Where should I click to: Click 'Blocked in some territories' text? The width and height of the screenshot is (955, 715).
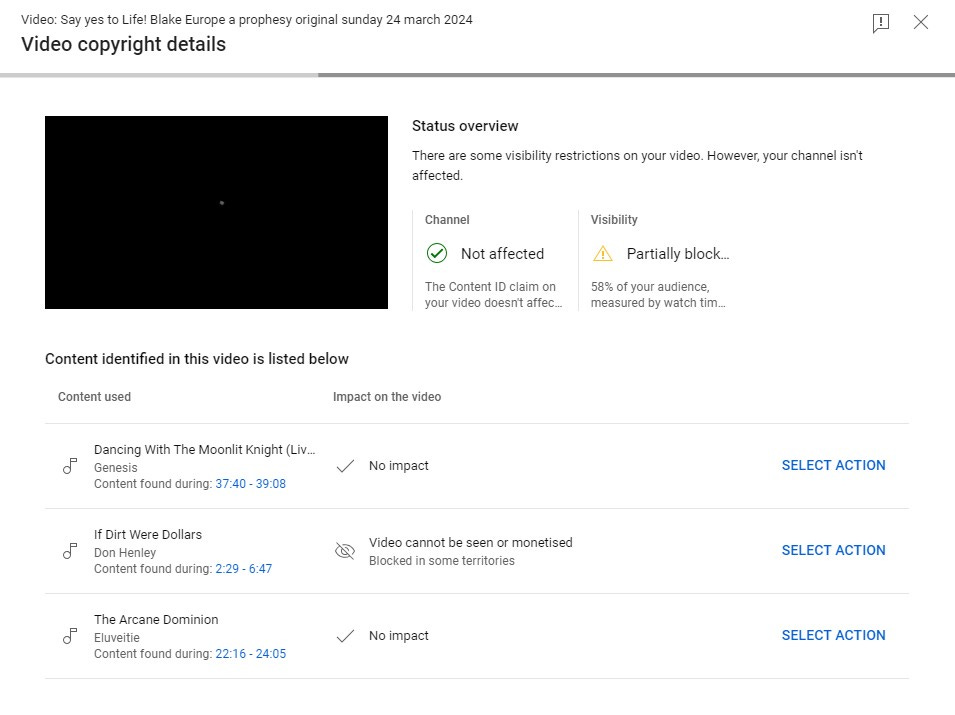pos(442,561)
